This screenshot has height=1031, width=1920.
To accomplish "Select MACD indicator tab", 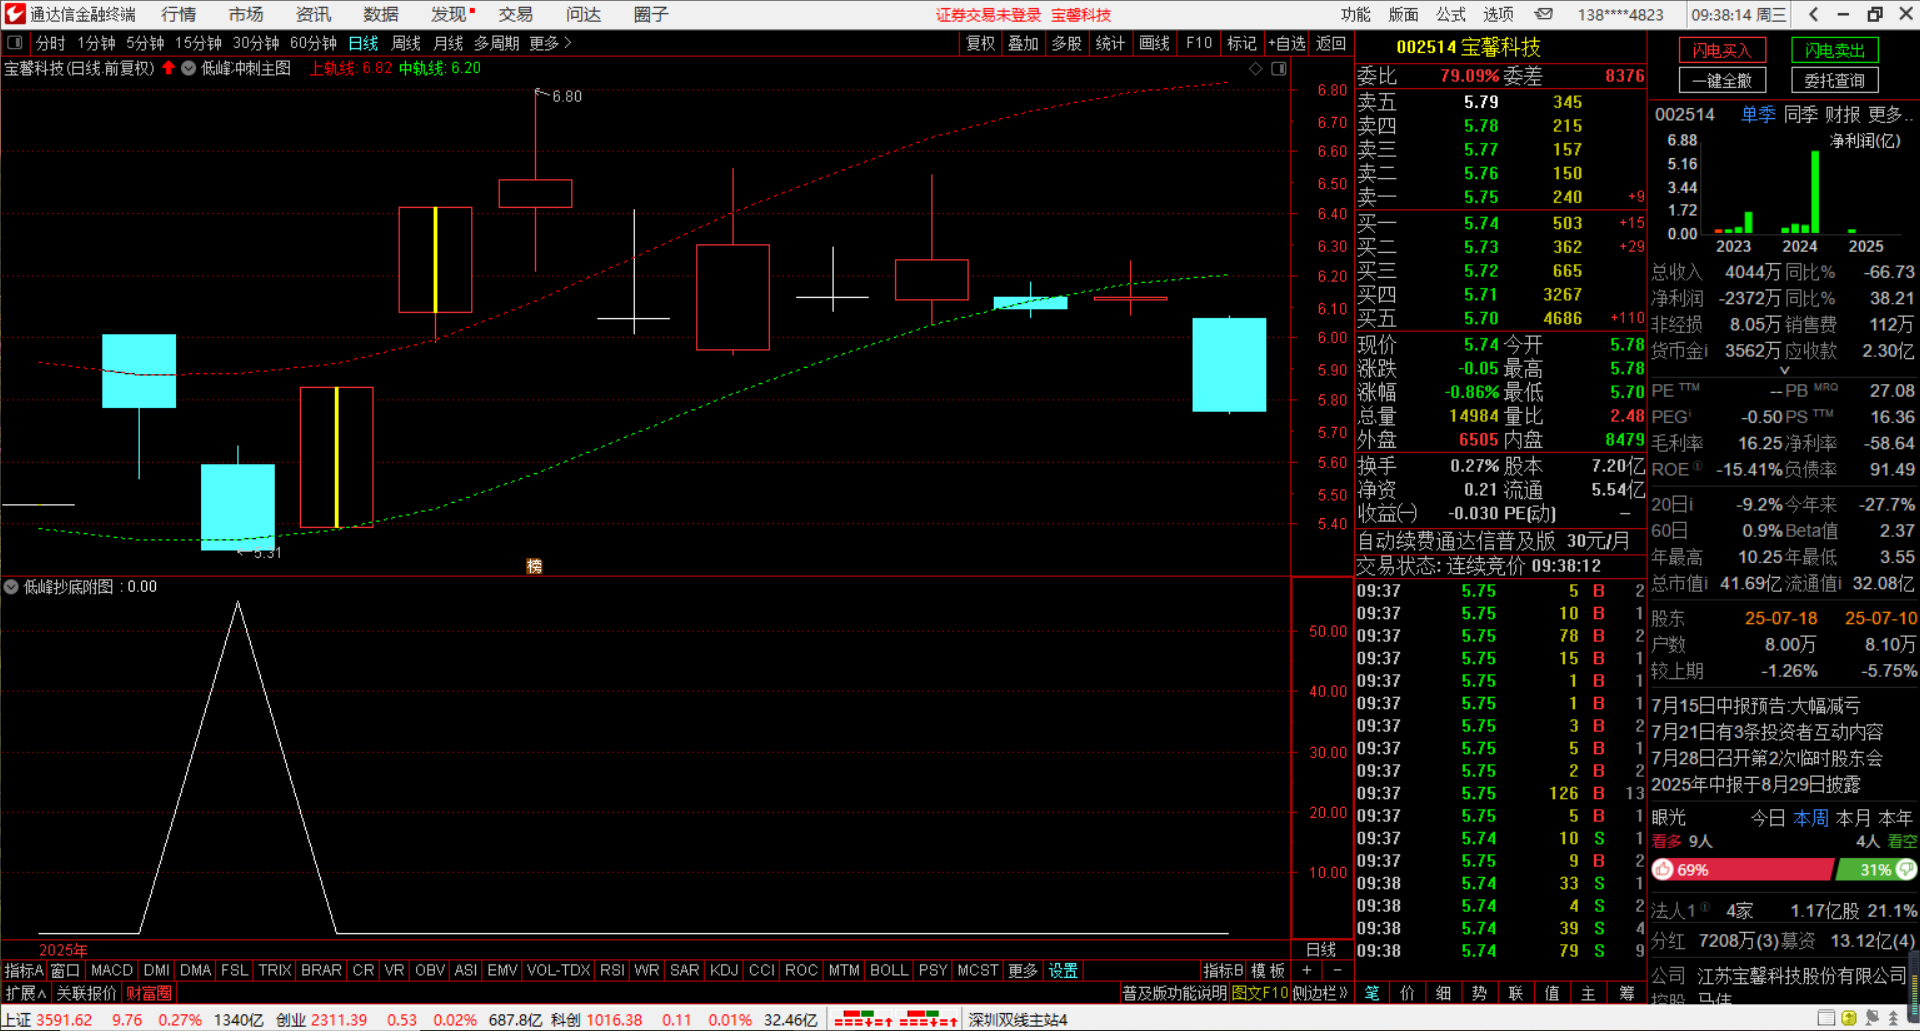I will [111, 970].
